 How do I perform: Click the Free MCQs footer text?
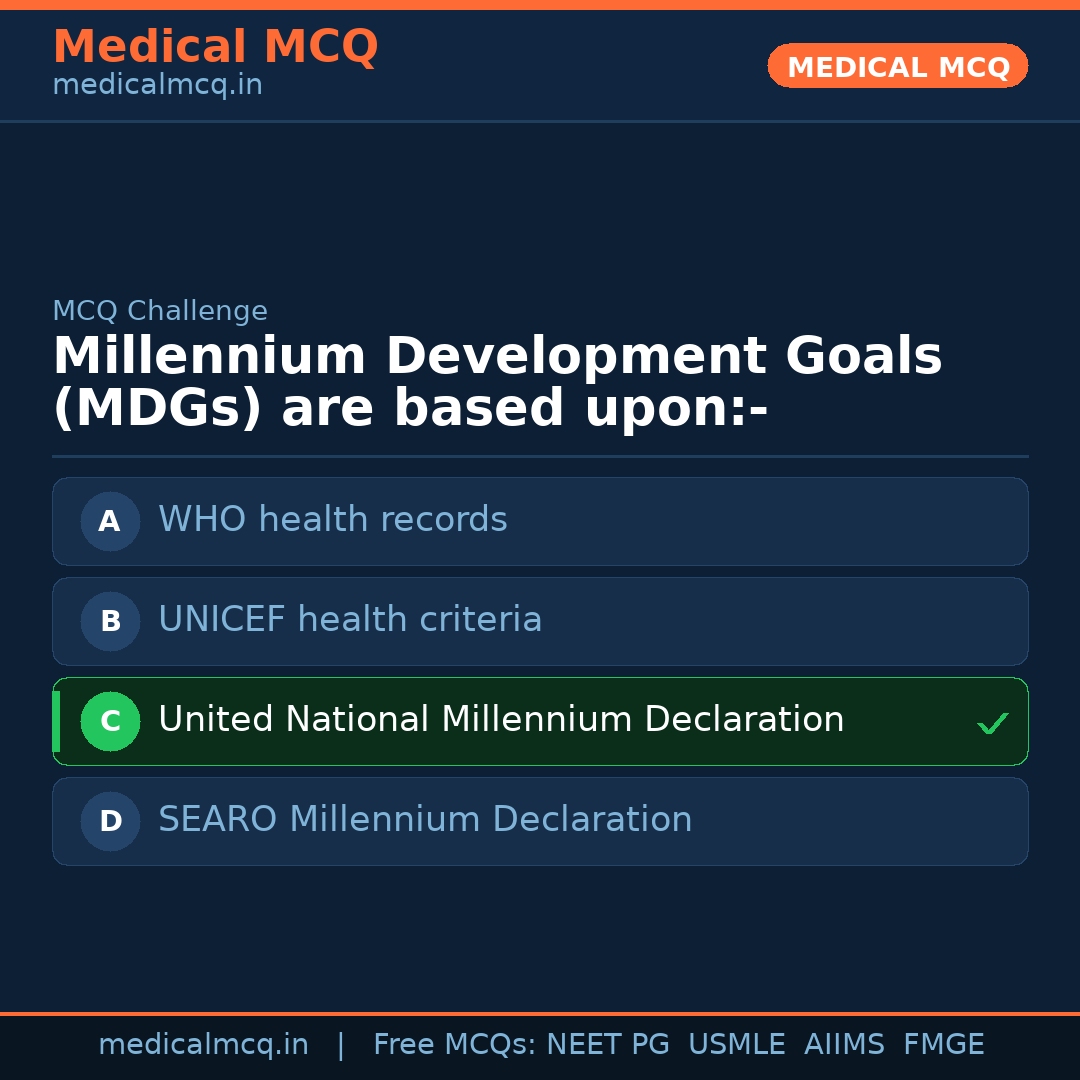point(454,1045)
